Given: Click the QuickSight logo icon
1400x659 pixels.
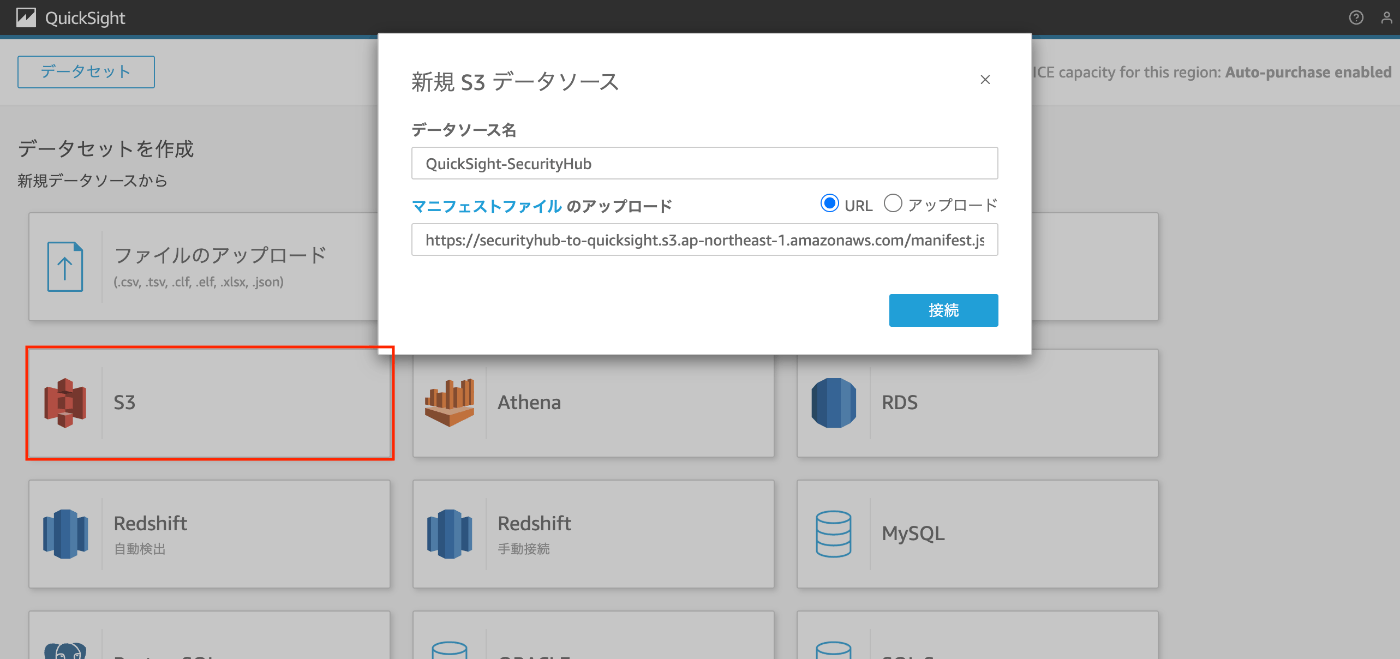Looking at the screenshot, I should click(x=26, y=18).
